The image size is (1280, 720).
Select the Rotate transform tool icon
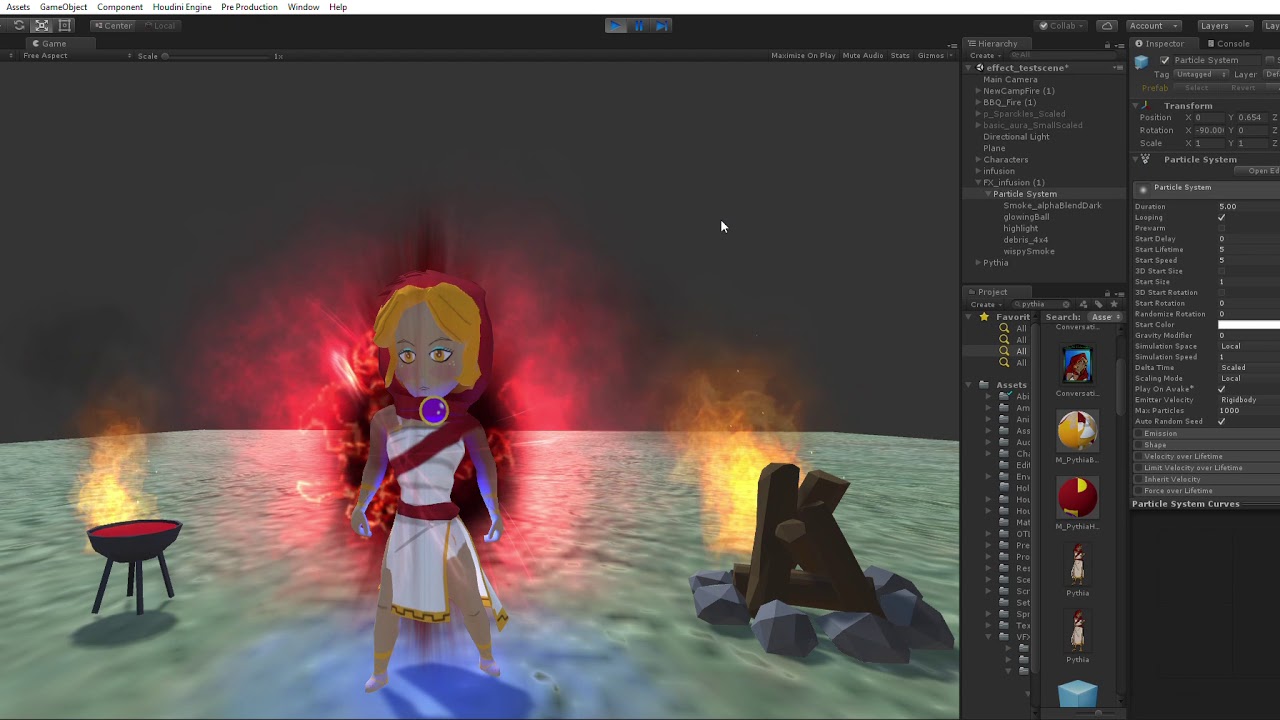click(19, 25)
